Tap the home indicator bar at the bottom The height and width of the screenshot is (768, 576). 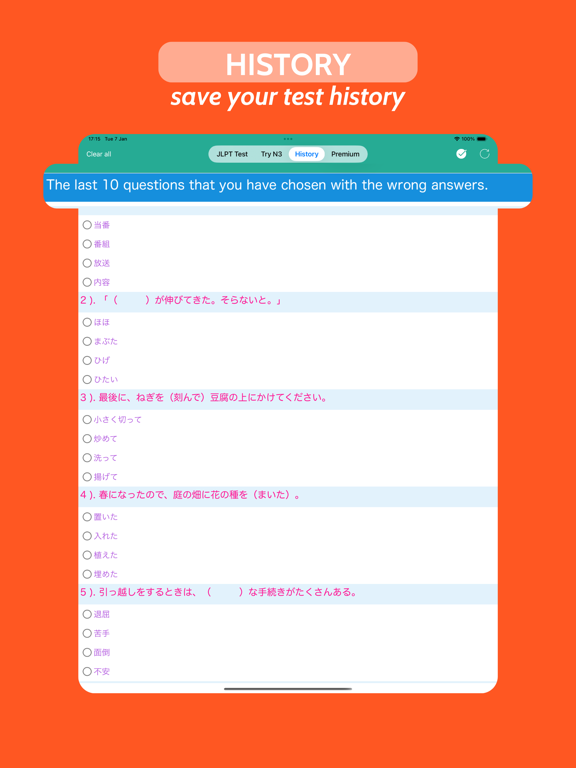[x=288, y=689]
